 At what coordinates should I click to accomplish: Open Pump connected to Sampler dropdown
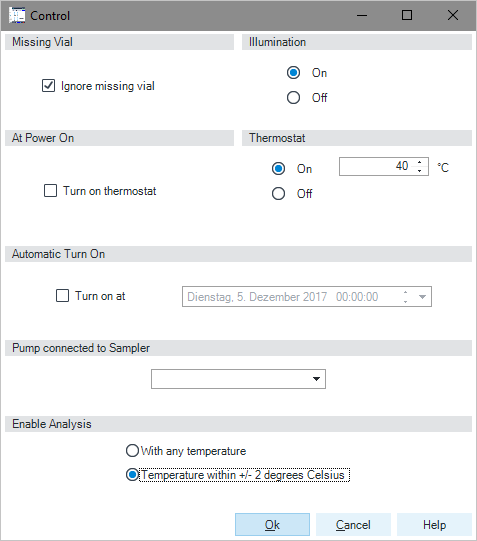tap(238, 379)
